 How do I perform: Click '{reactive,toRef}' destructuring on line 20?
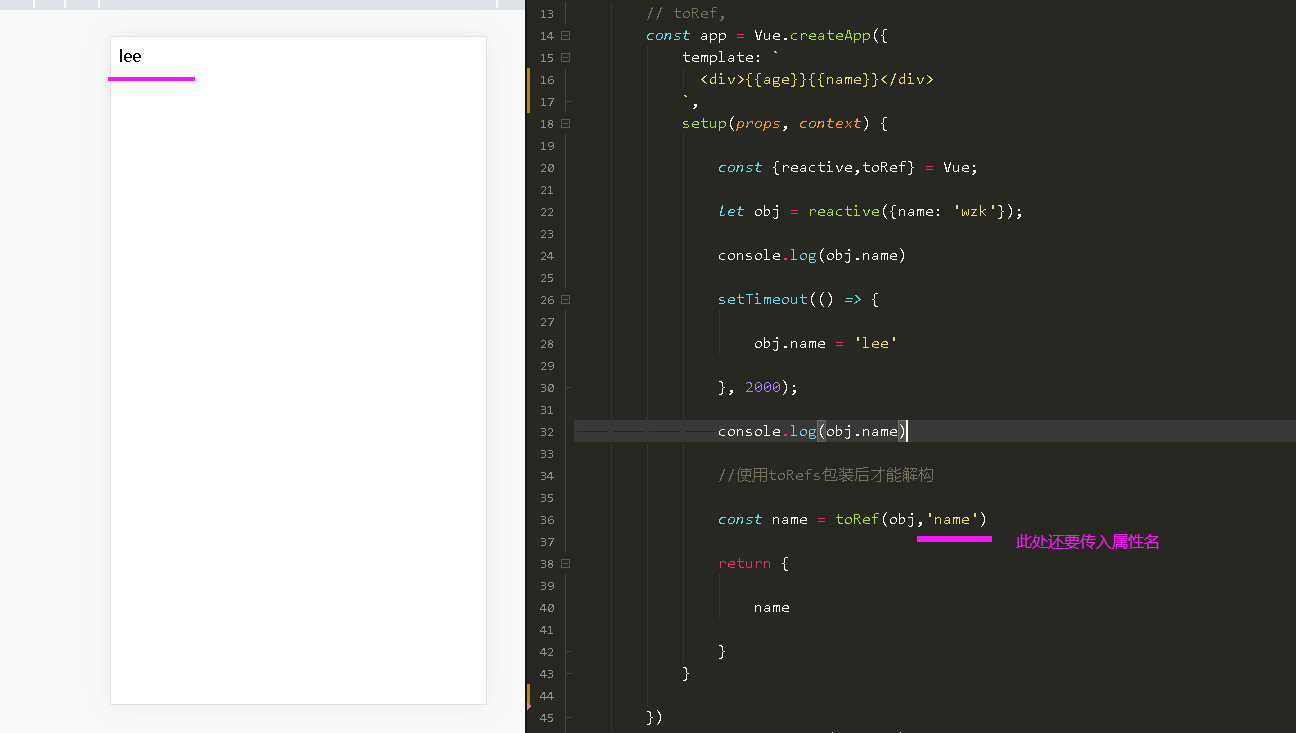[x=844, y=167]
